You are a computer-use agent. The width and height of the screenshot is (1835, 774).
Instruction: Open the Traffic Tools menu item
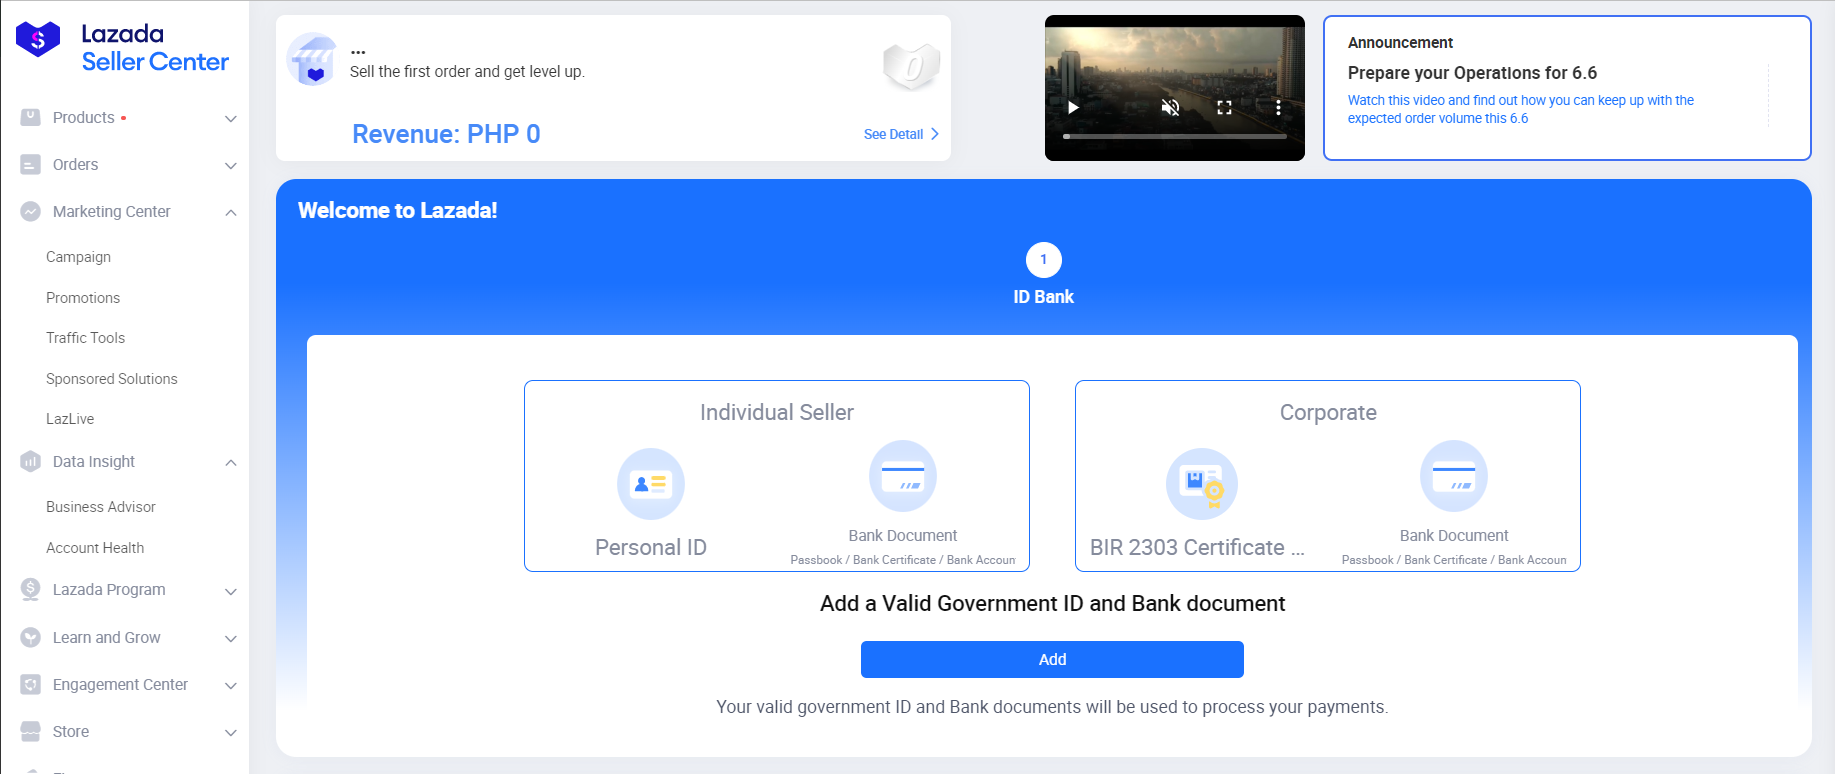click(85, 338)
